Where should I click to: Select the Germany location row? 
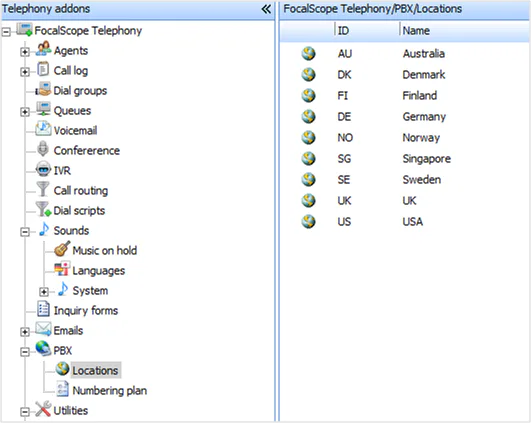click(x=404, y=117)
